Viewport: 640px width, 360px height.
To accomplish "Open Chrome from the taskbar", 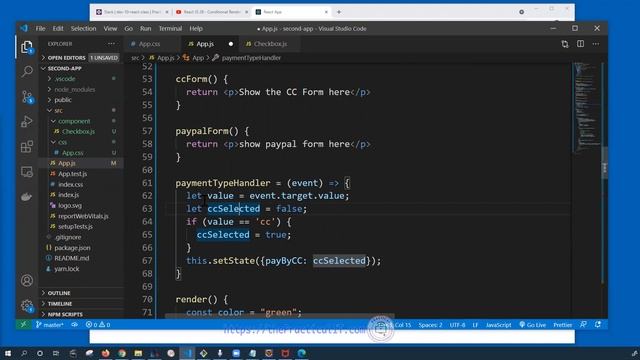I will pyautogui.click(x=122, y=353).
